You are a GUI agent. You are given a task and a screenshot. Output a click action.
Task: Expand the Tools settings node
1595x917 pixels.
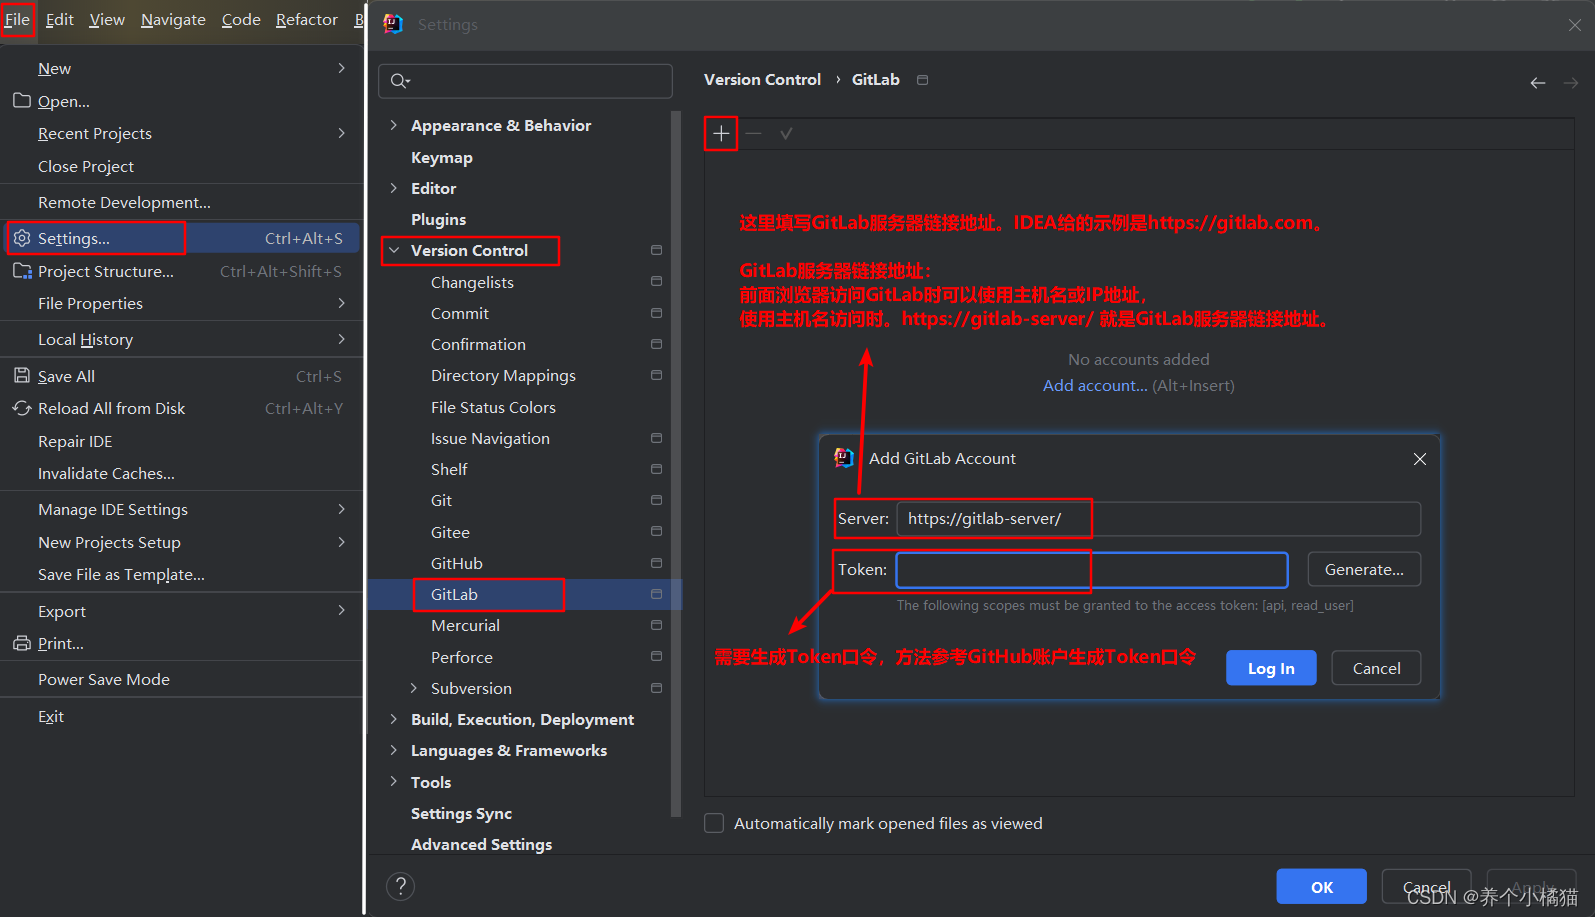point(393,782)
